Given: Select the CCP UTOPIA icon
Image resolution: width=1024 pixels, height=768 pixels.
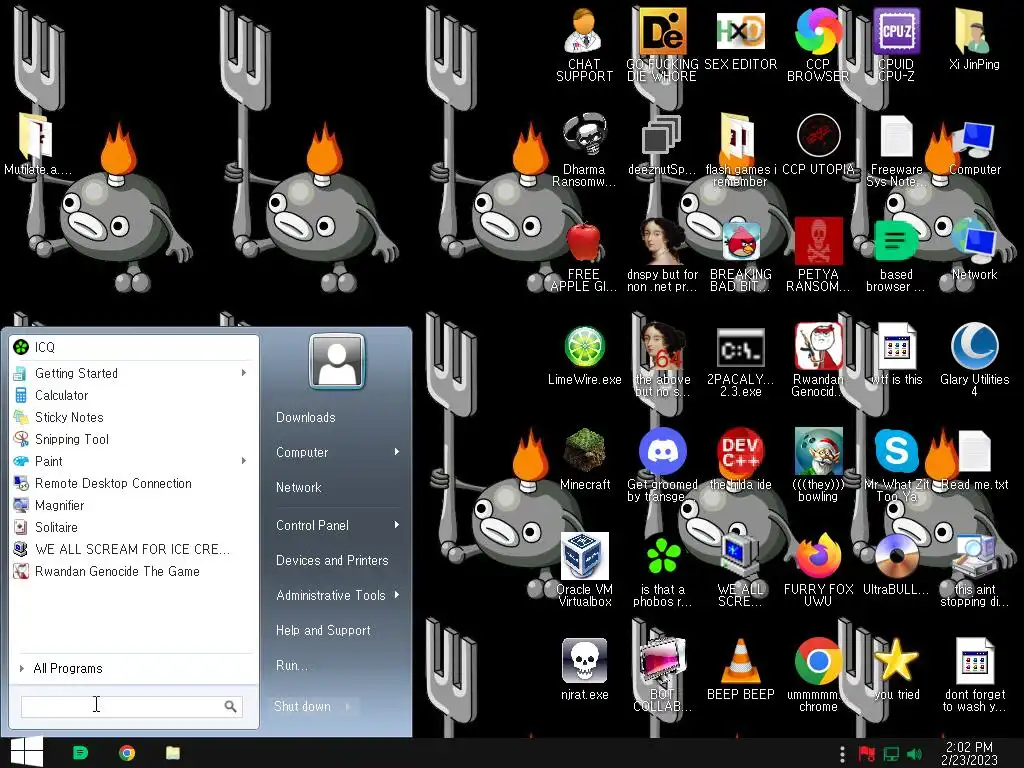Looking at the screenshot, I should click(x=818, y=145).
